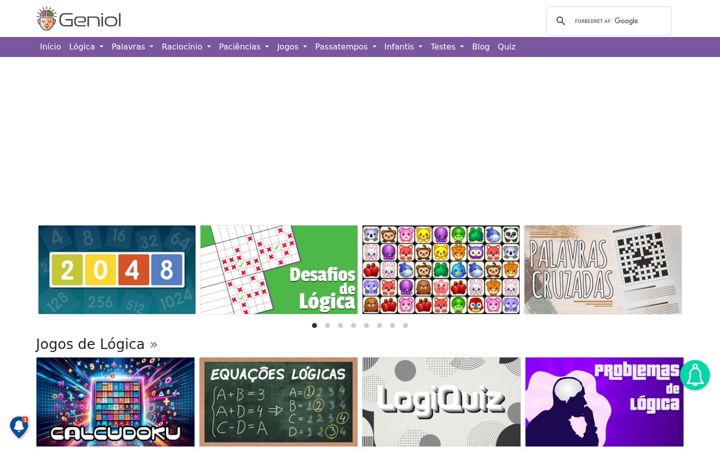Go to Início in the navigation bar
The height and width of the screenshot is (450, 720).
[x=50, y=47]
